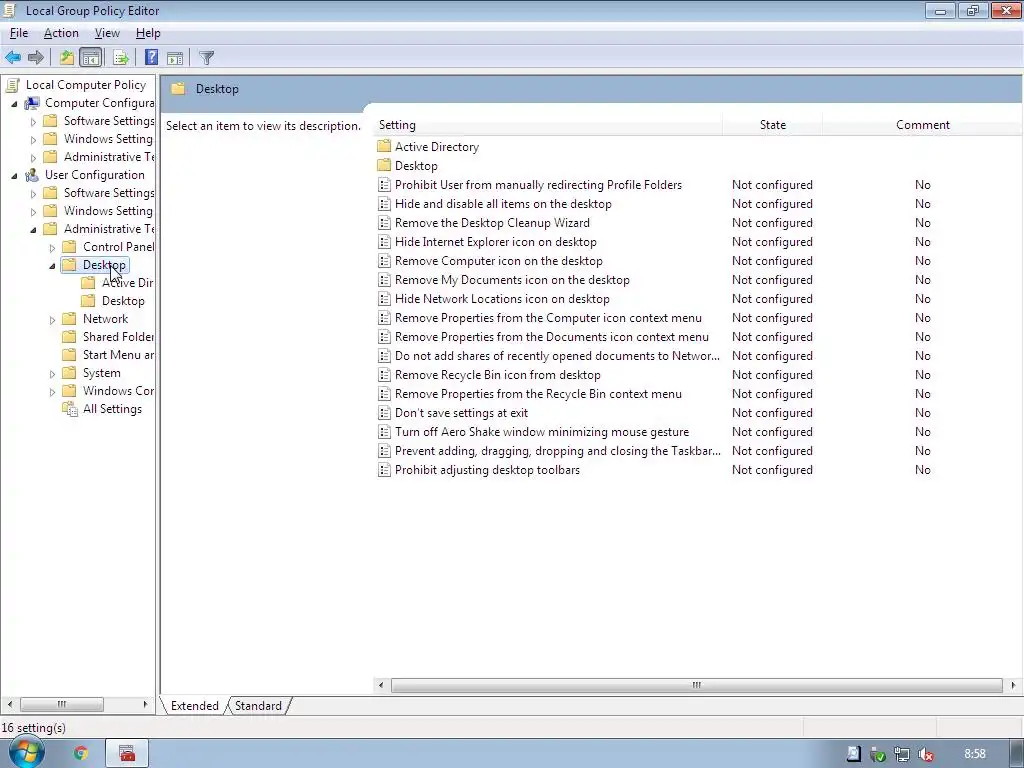
Task: Click the network tray icon
Action: click(902, 754)
